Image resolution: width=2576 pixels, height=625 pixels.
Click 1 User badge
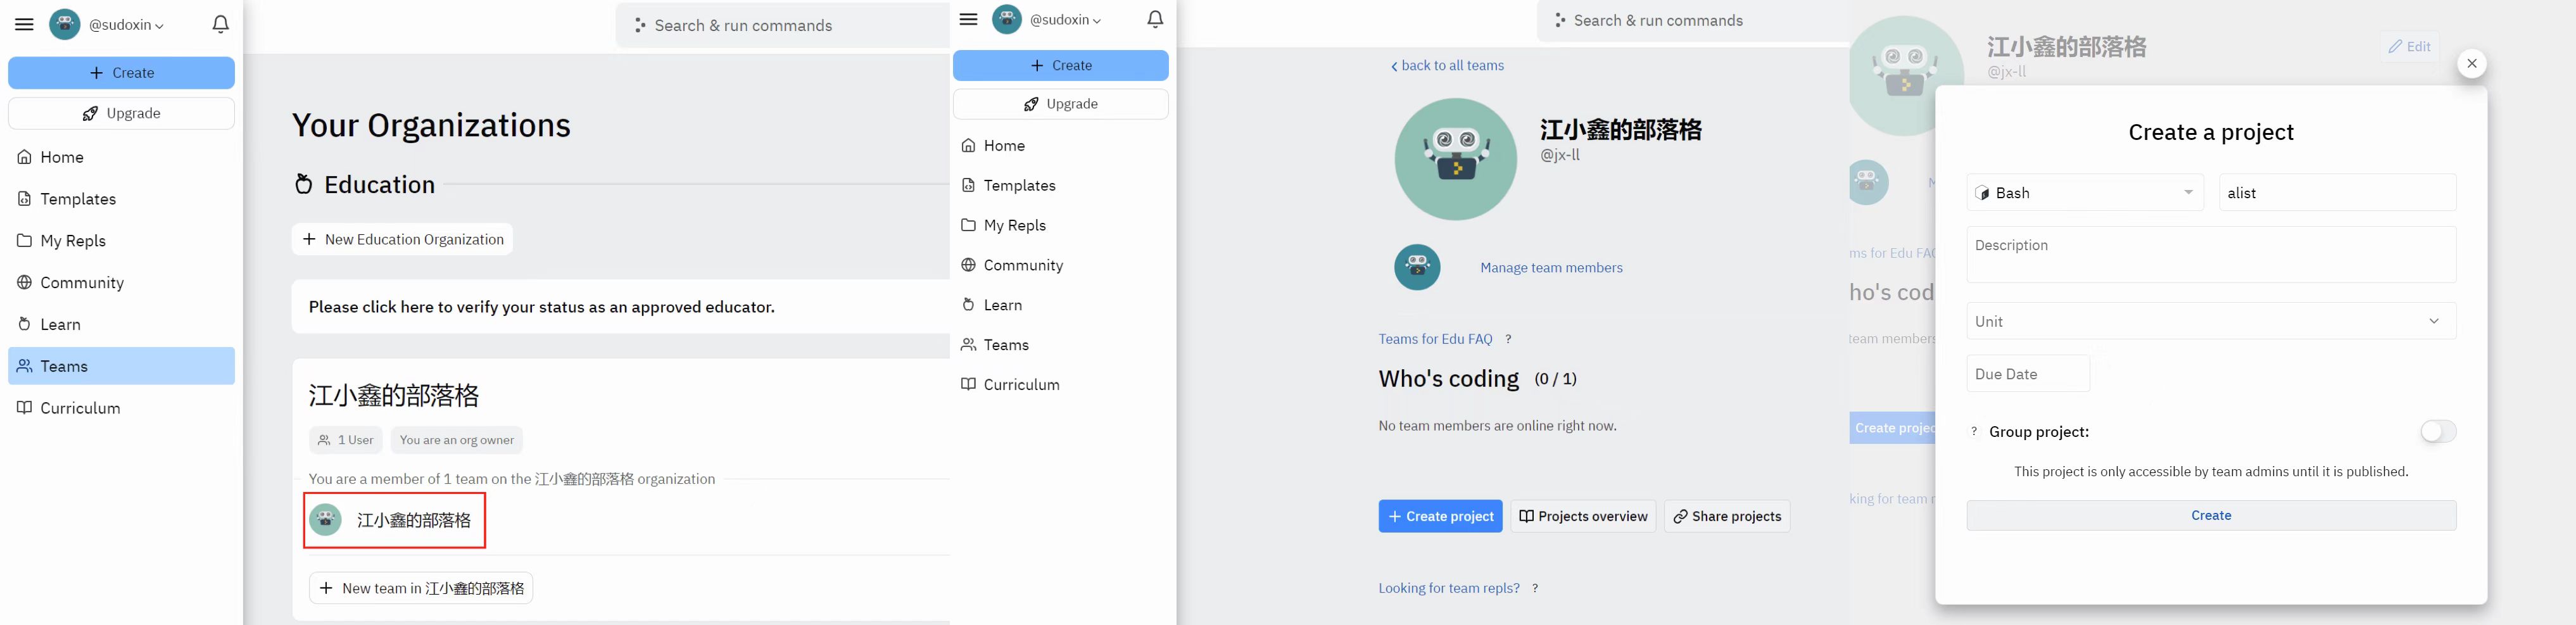(x=346, y=440)
